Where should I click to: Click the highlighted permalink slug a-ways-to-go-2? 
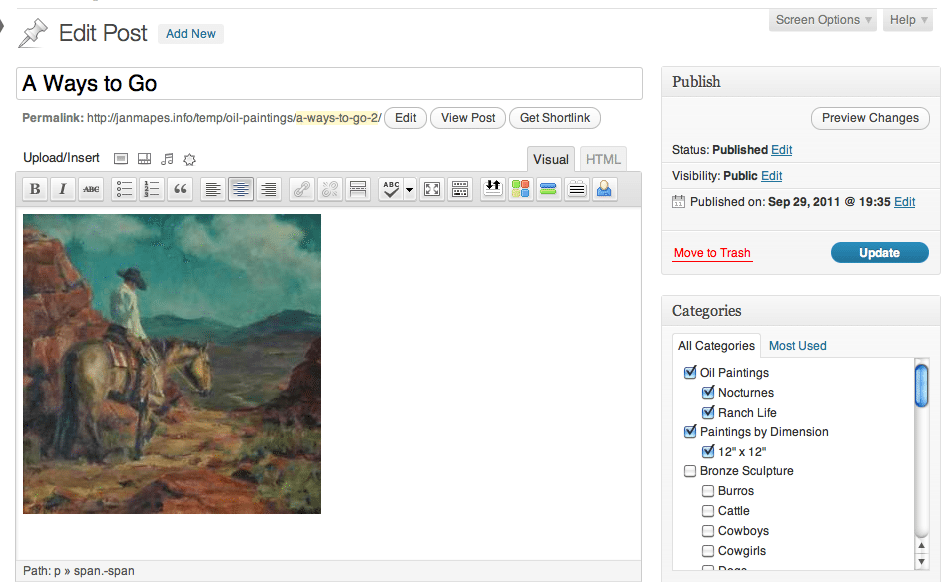click(x=337, y=118)
